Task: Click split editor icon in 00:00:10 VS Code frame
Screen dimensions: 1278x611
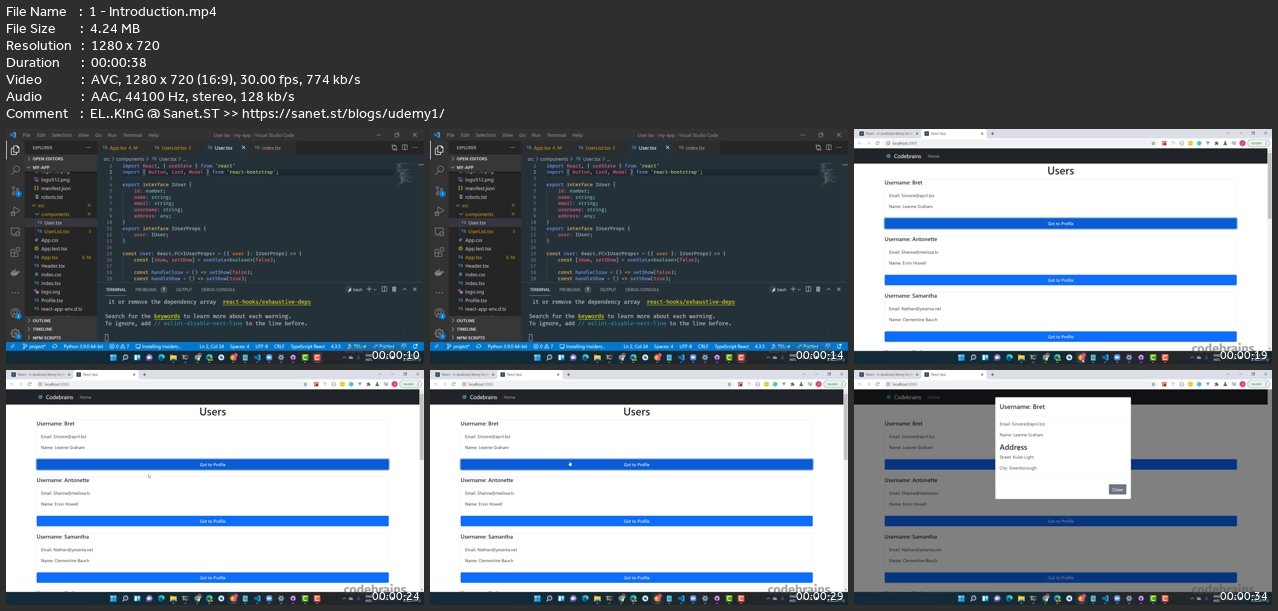Action: click(x=404, y=147)
